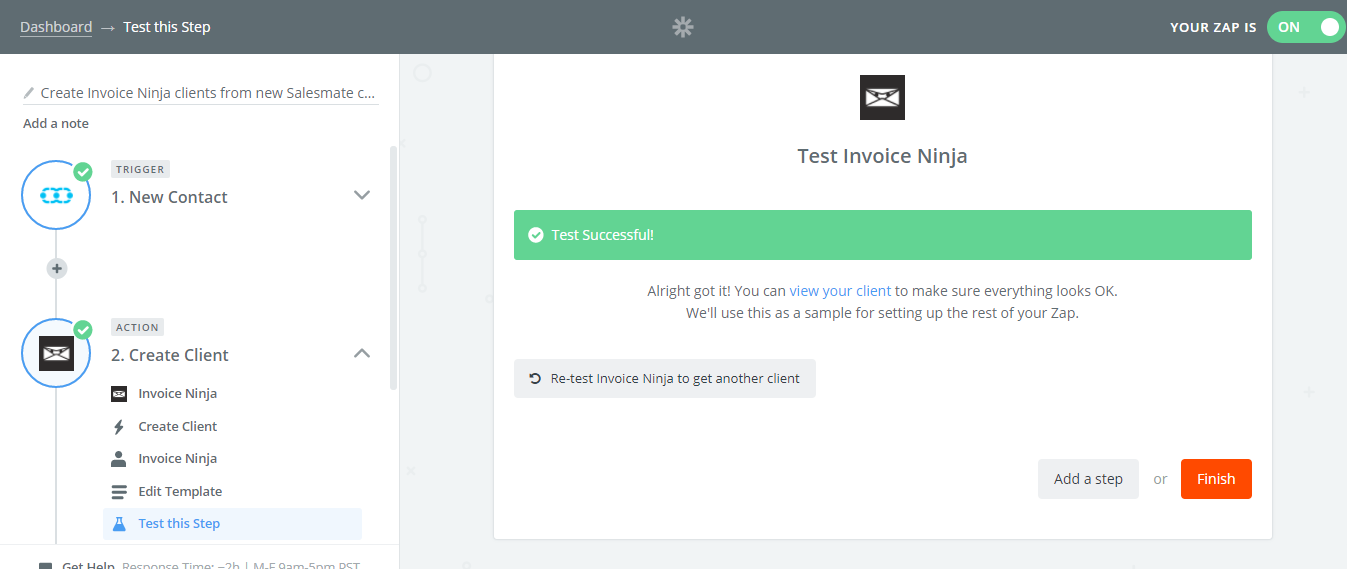This screenshot has height=569, width=1347.
Task: Turn the Zap ON/OFF toggle
Action: click(x=1305, y=27)
